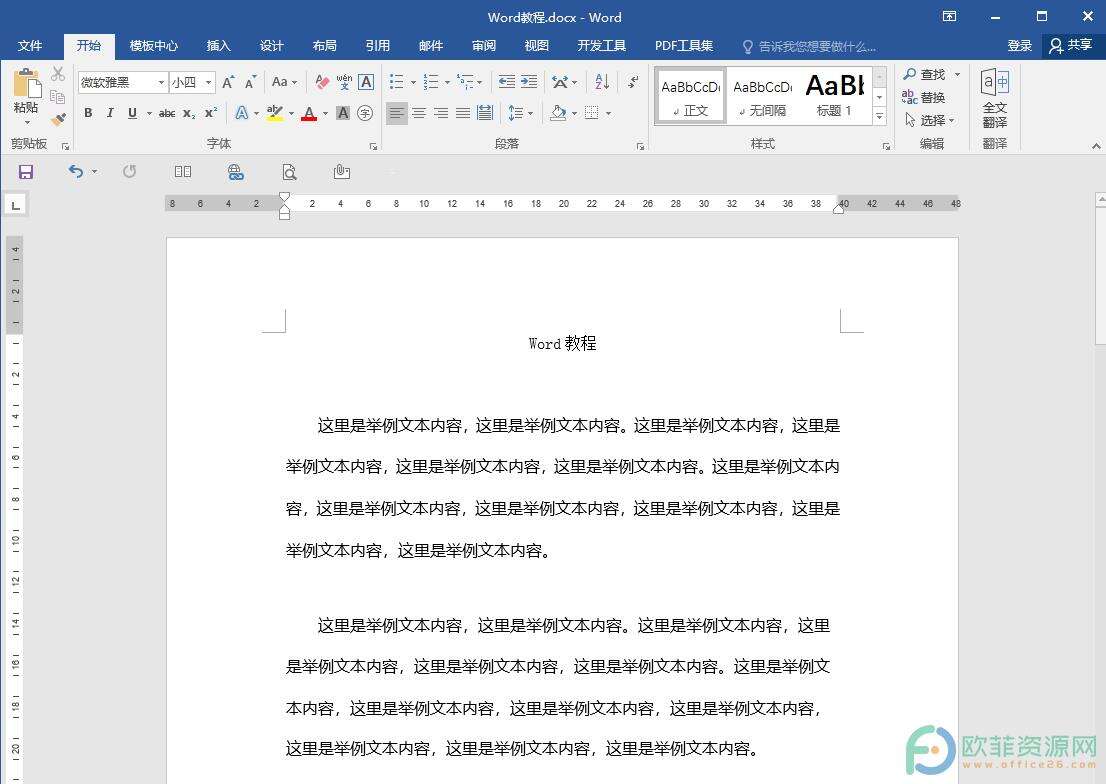The image size is (1106, 784).
Task: Toggle center paragraph alignment
Action: (x=419, y=113)
